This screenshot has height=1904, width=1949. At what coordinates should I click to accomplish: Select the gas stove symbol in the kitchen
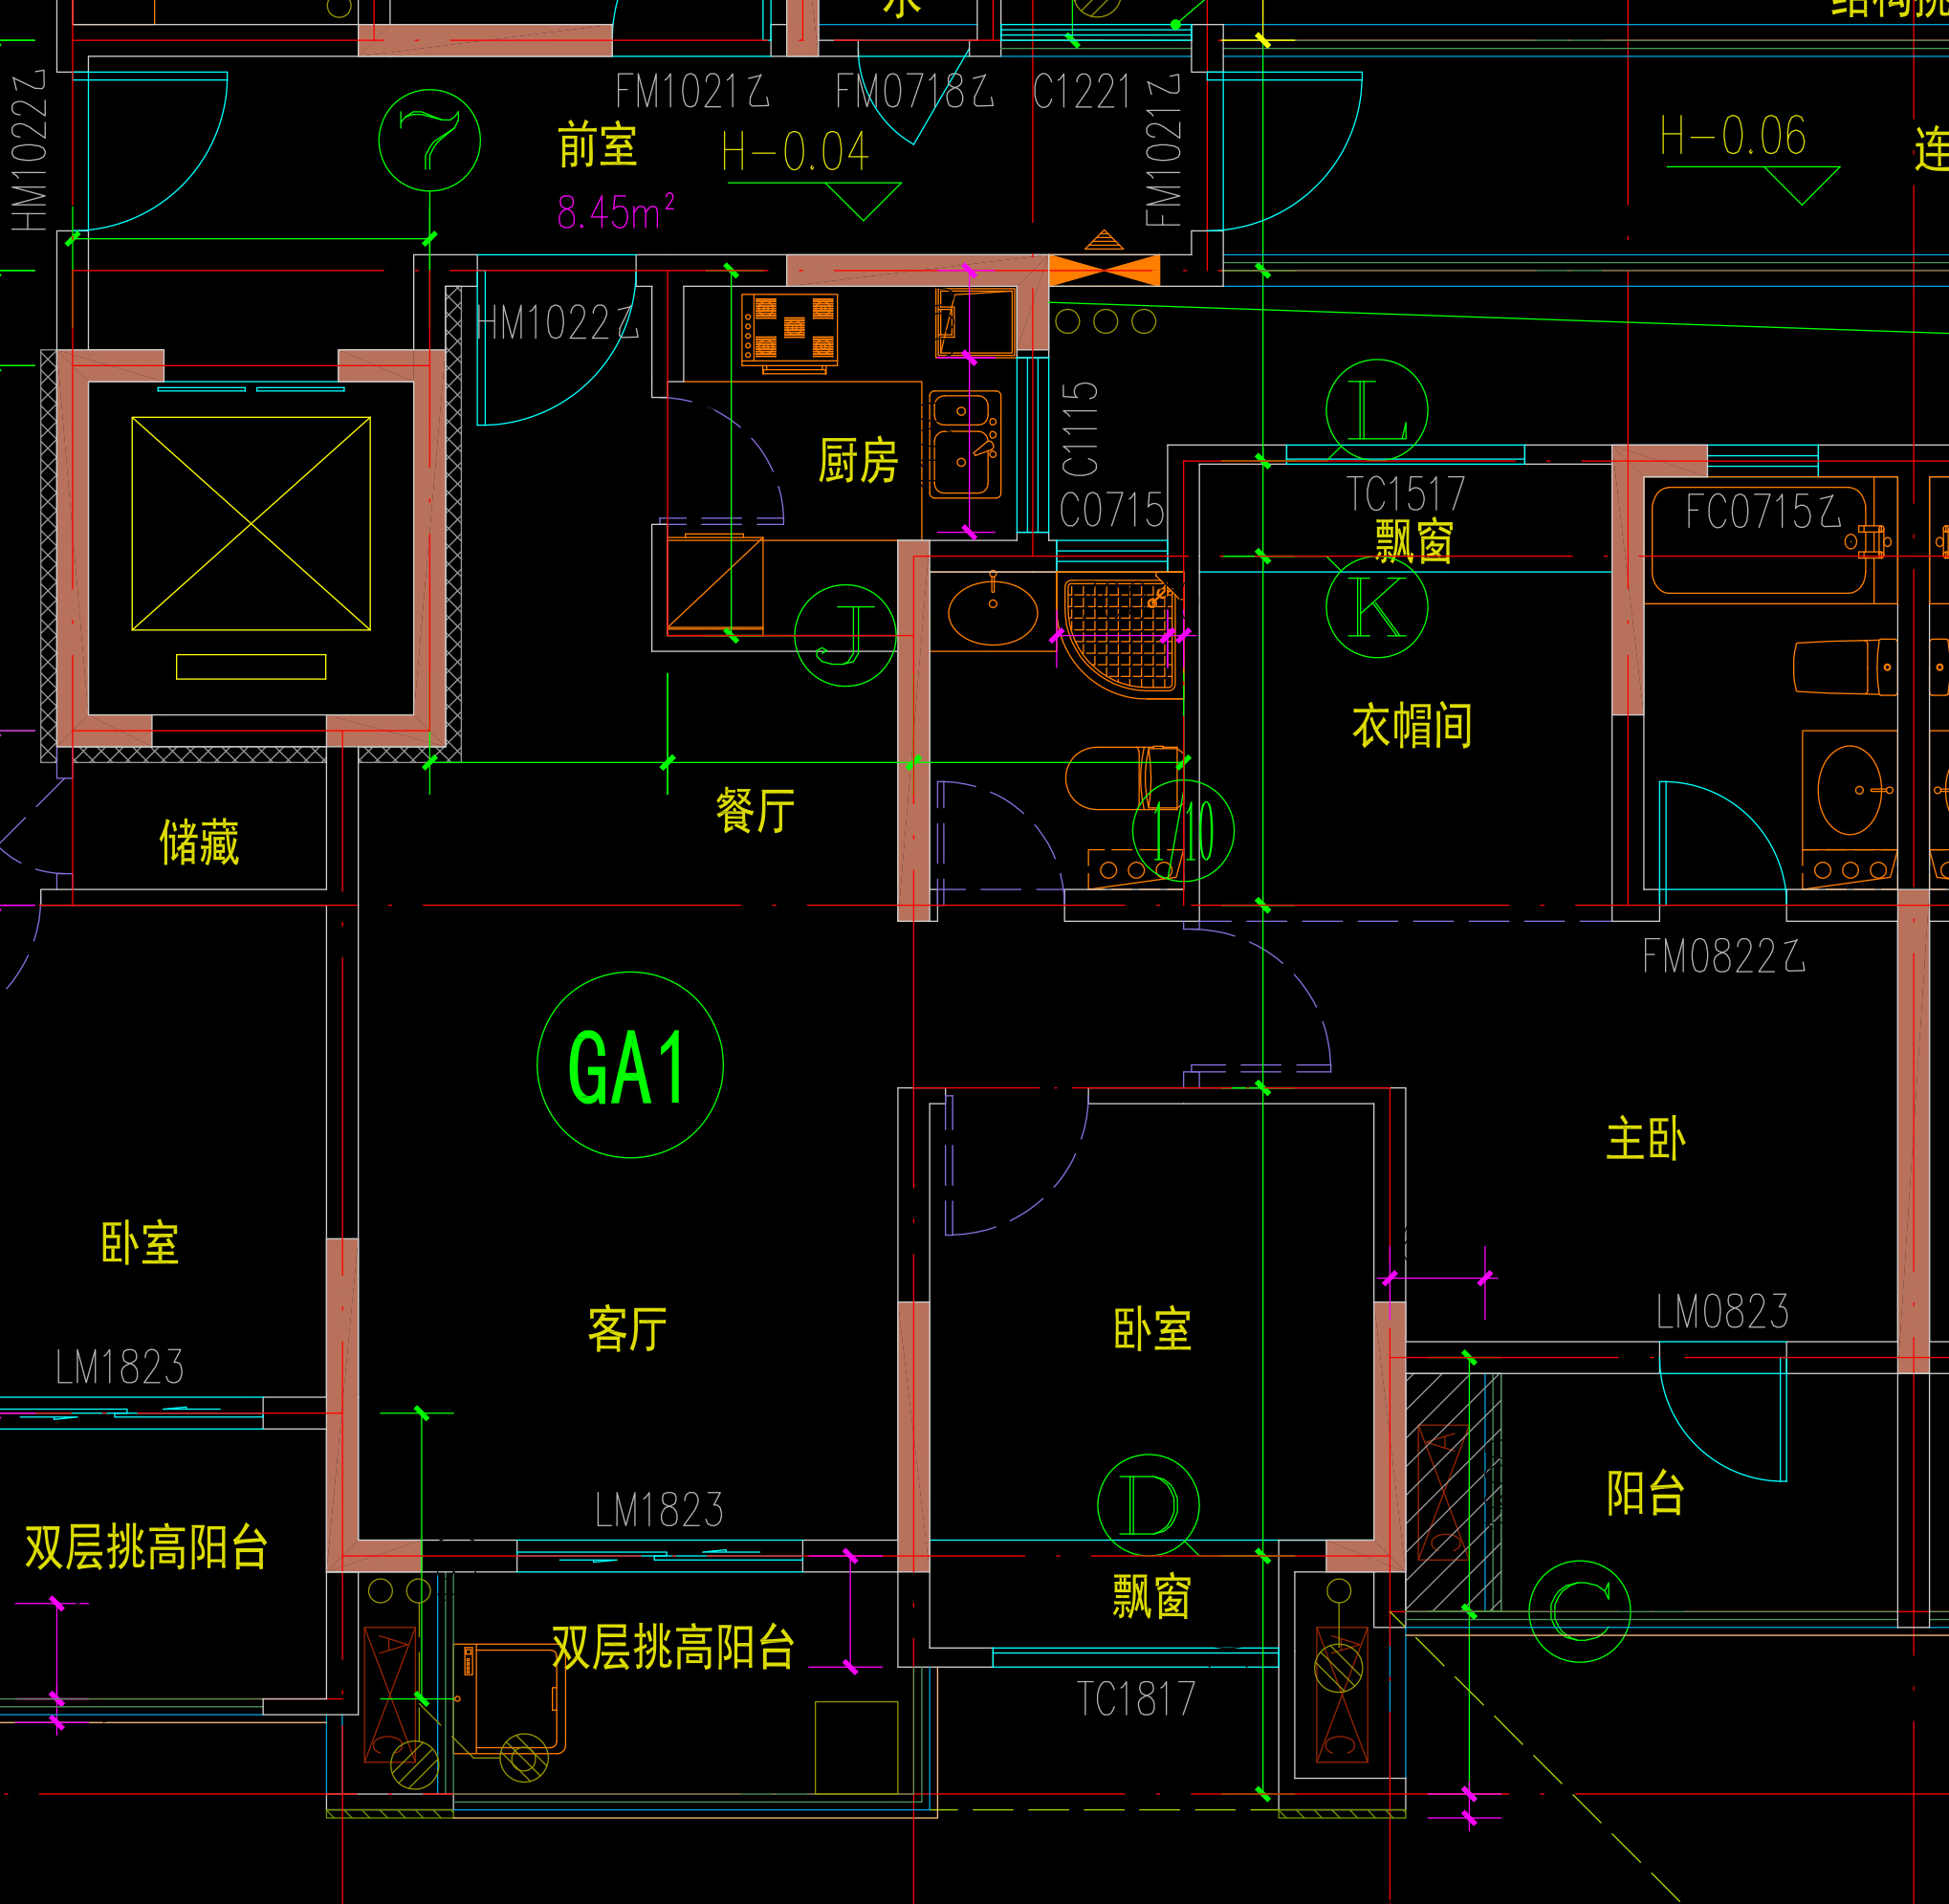[789, 332]
